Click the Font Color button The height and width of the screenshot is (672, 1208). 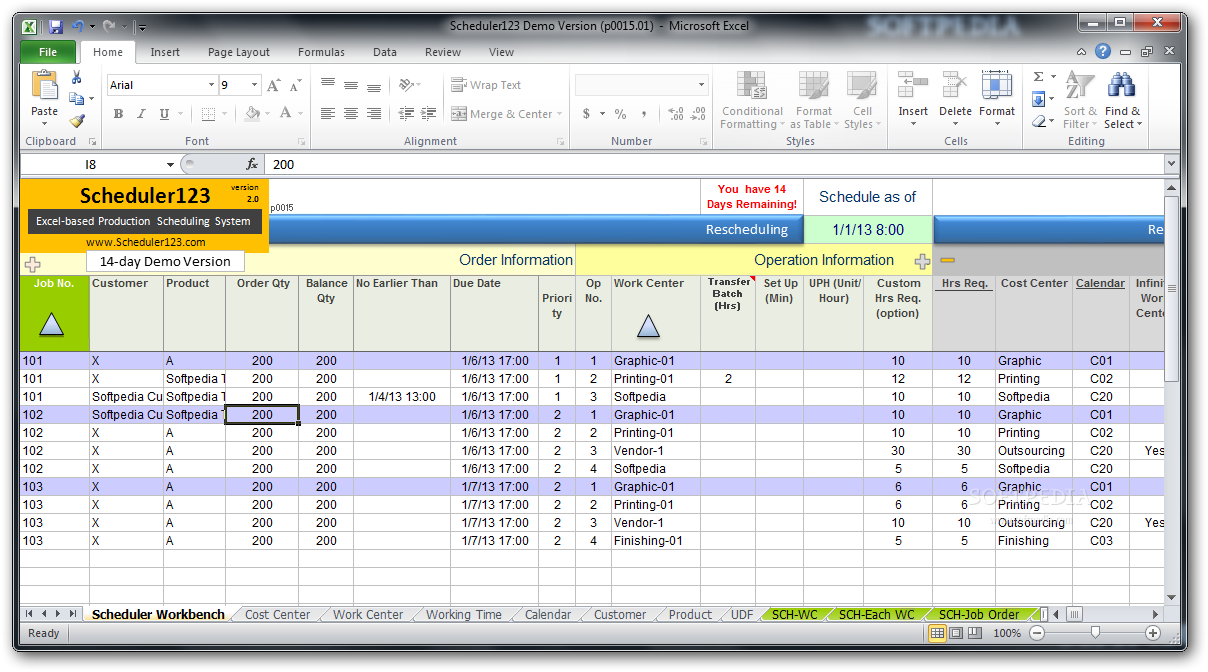pyautogui.click(x=285, y=114)
